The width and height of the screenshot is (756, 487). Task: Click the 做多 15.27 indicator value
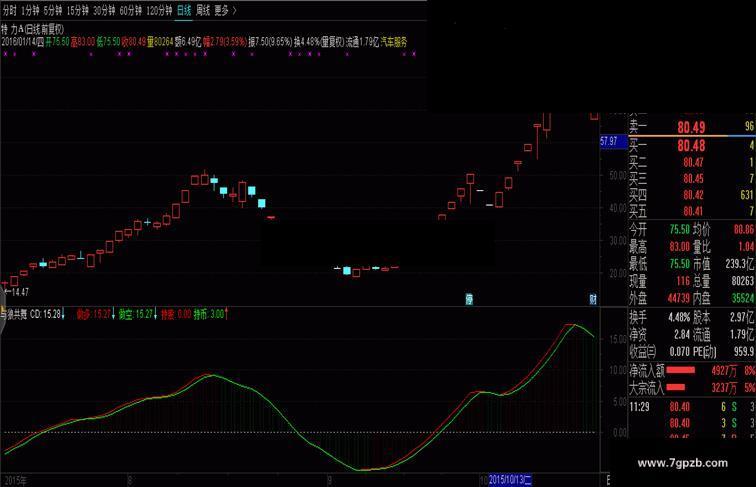95,314
